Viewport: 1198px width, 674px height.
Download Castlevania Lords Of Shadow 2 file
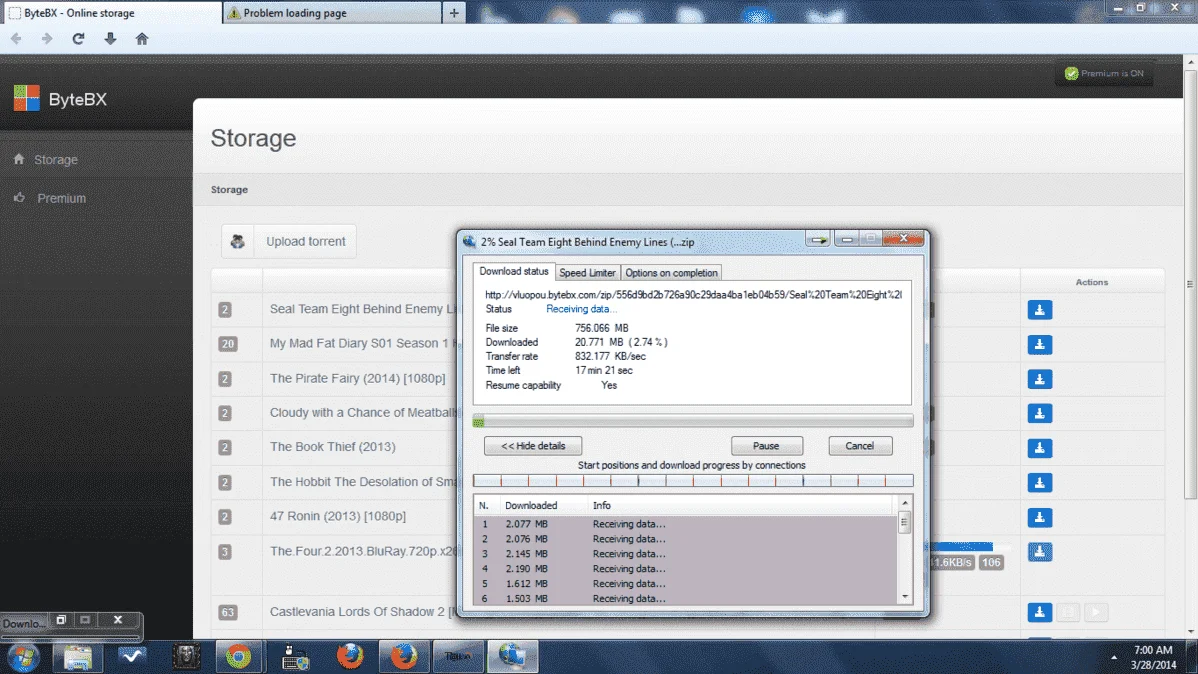1040,612
